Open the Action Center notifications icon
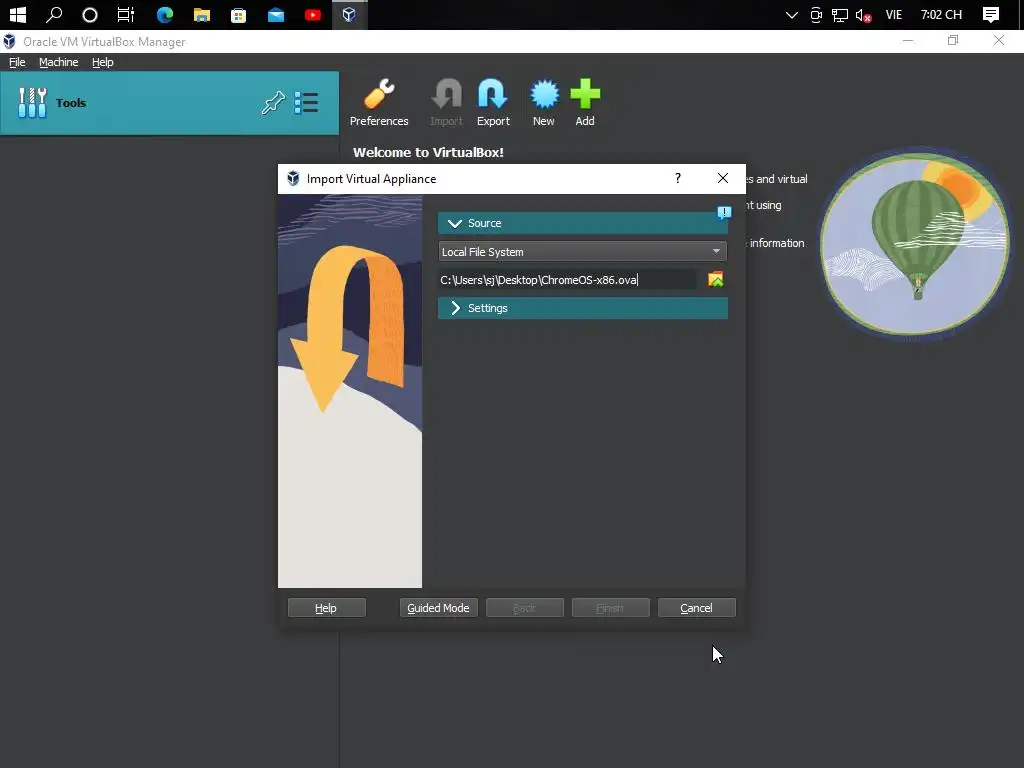Viewport: 1024px width, 768px height. tap(991, 14)
